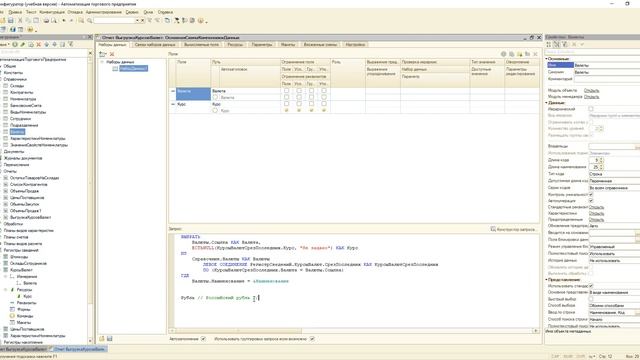Collapse the Данные section in the properties panel
Image resolution: width=640 pixels, height=360 pixels.
547,103
